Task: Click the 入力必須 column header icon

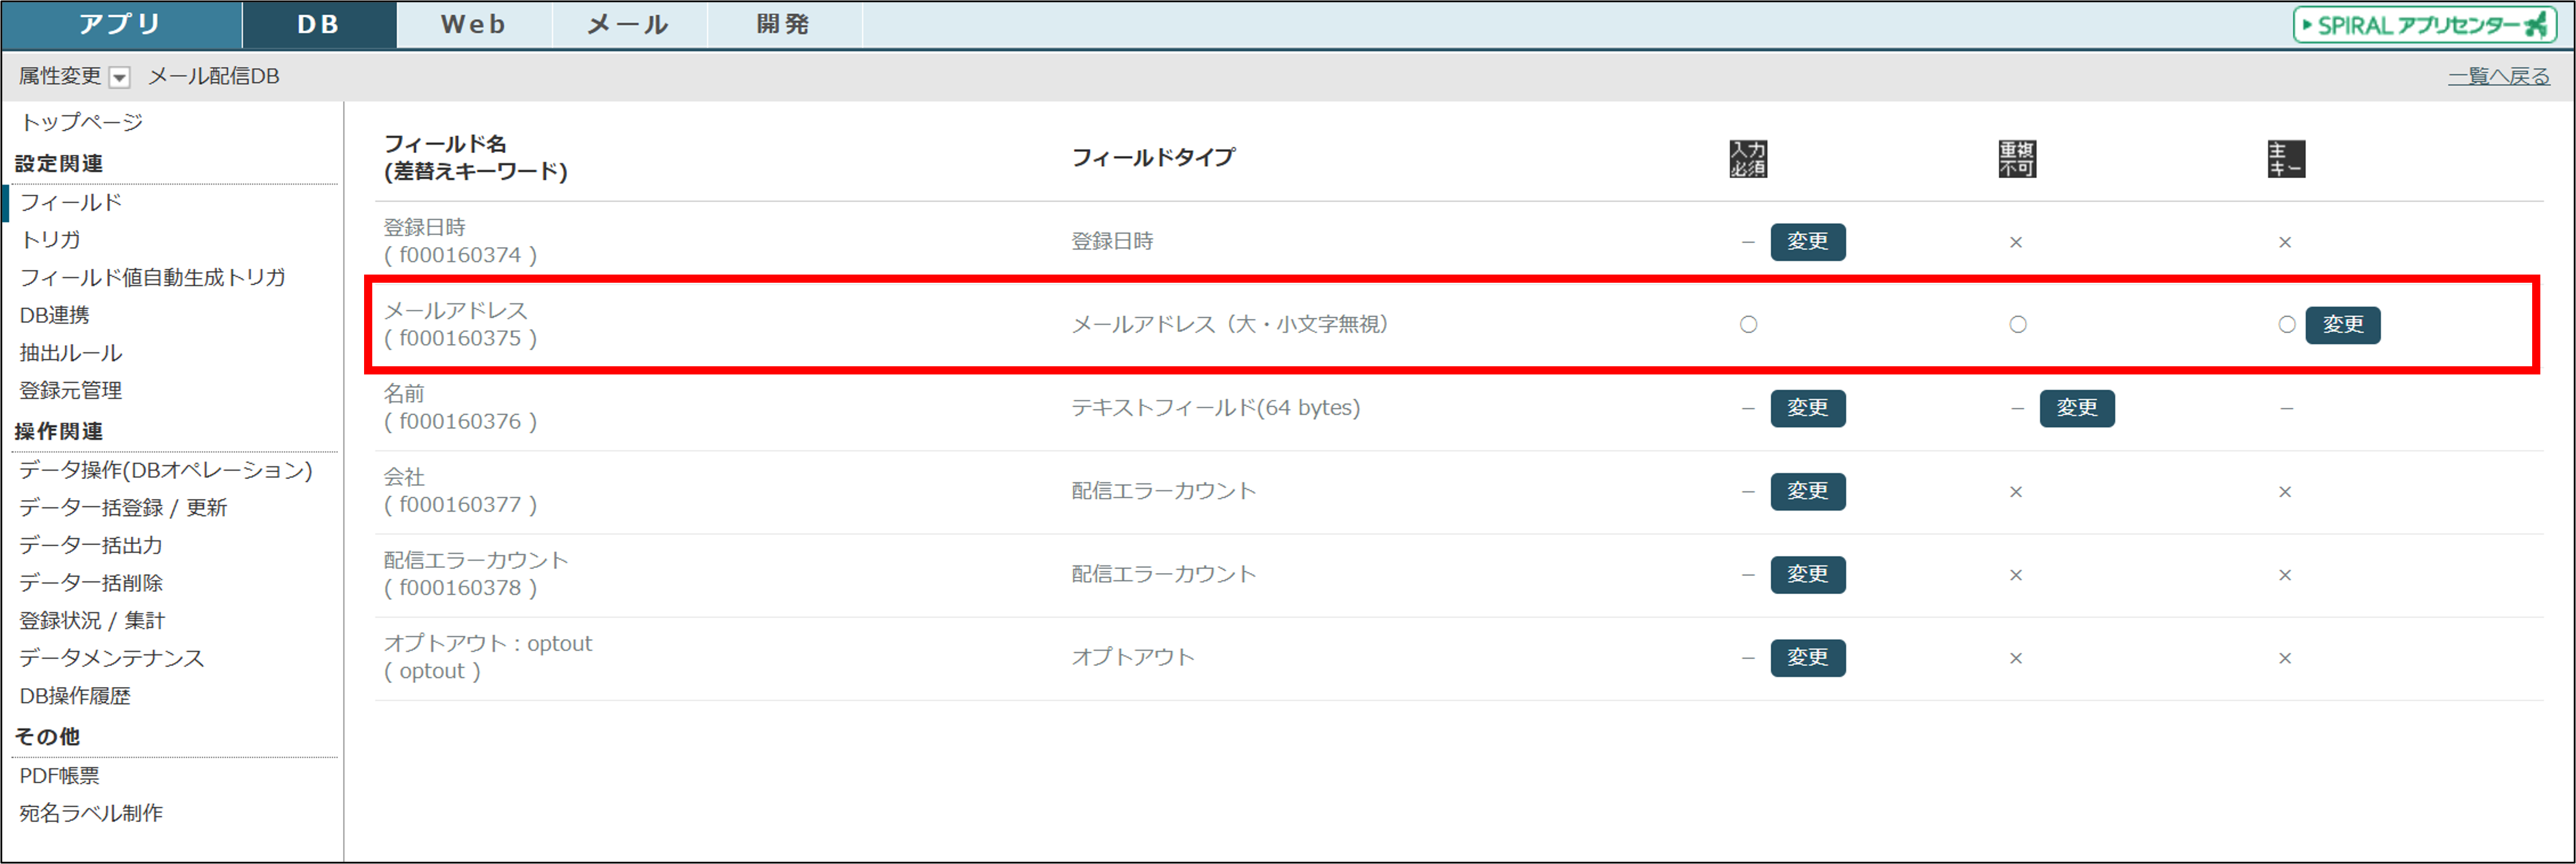Action: pos(1748,159)
